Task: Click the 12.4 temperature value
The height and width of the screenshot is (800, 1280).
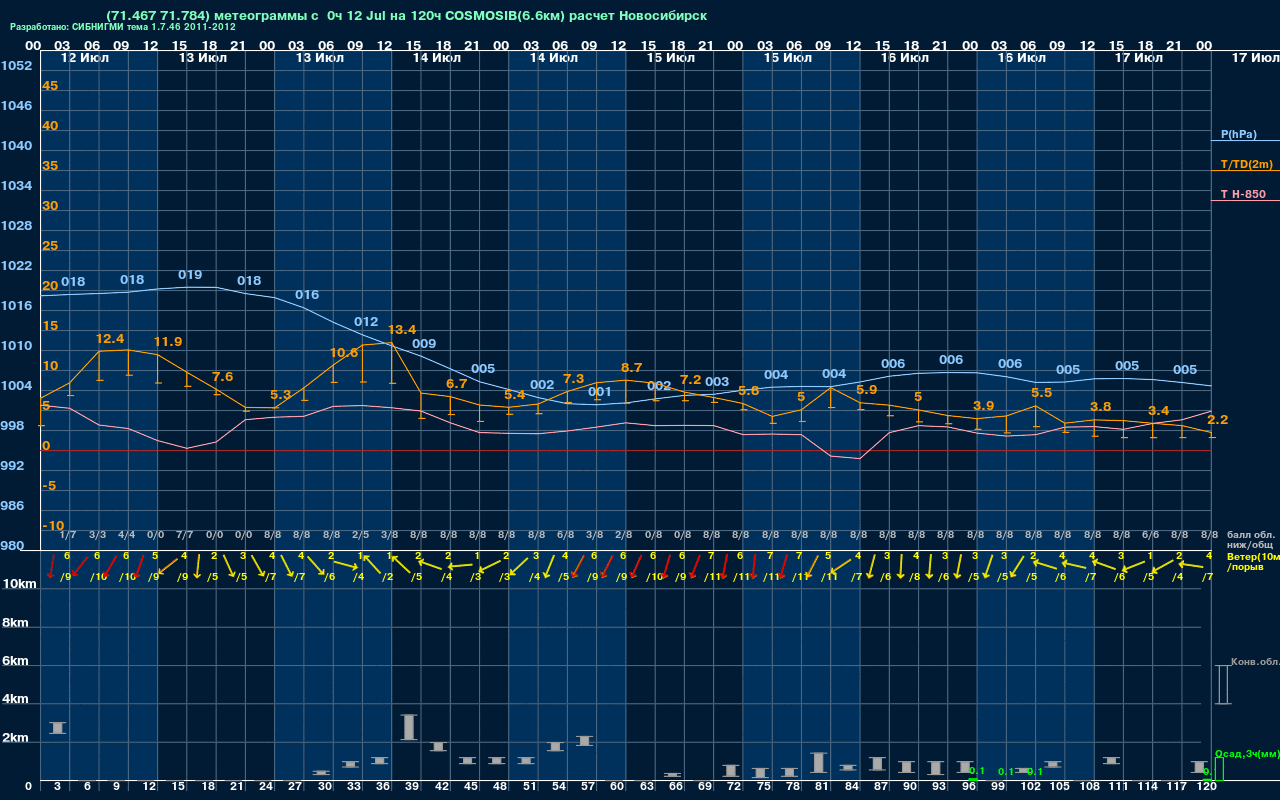Action: pos(110,339)
